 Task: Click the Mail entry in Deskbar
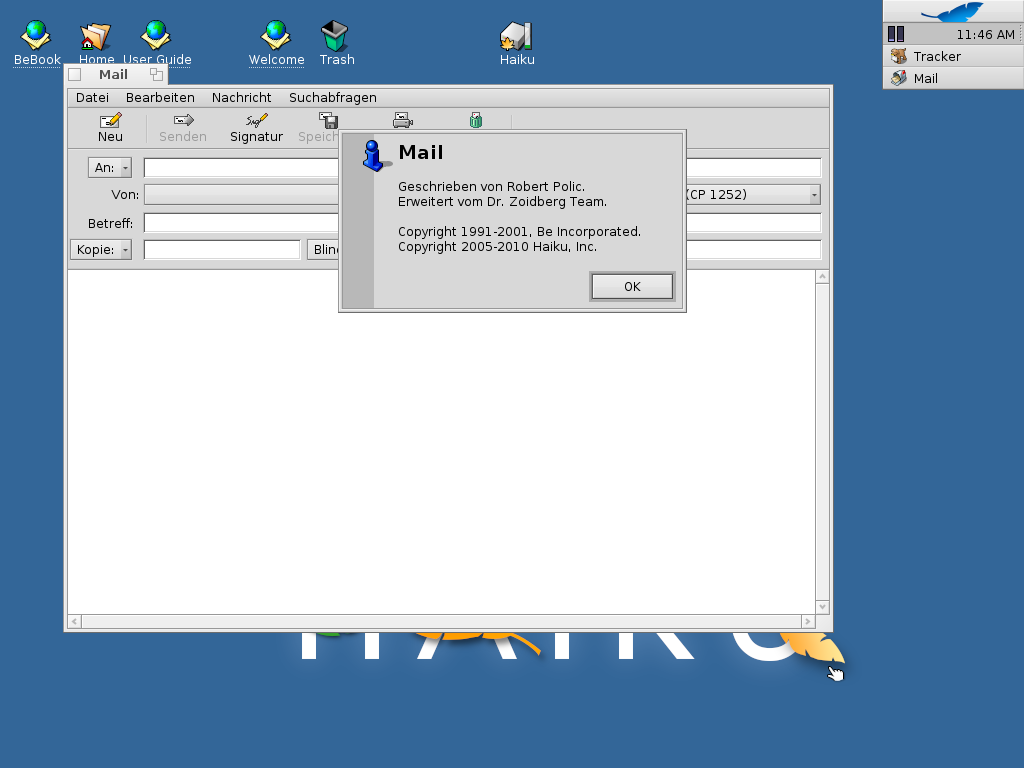click(x=953, y=78)
